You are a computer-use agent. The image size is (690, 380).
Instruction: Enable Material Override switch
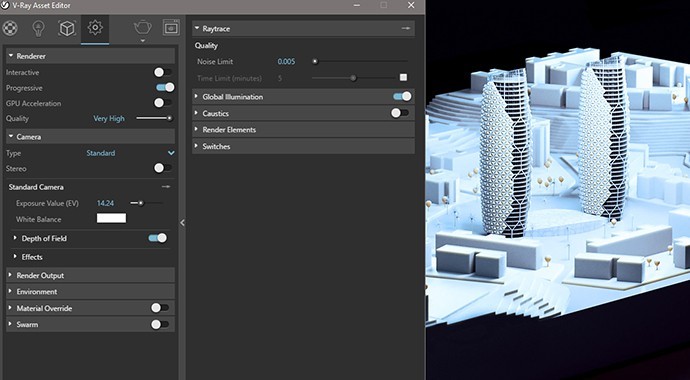160,308
